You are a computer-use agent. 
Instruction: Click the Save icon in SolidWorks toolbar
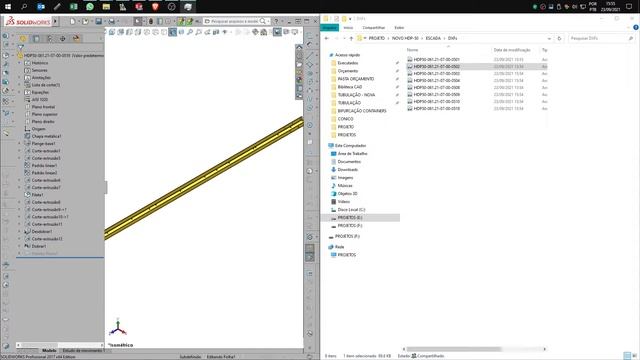(98, 21)
